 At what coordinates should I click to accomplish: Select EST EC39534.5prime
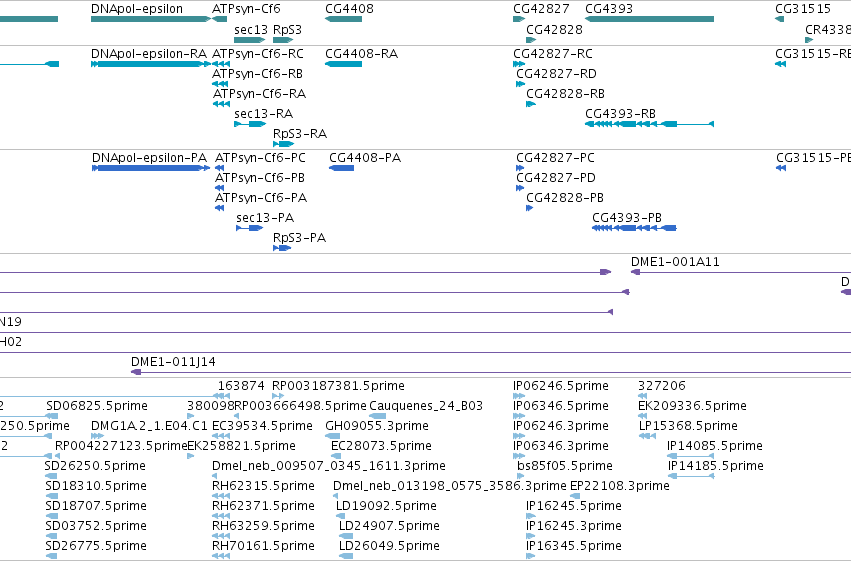click(x=262, y=426)
